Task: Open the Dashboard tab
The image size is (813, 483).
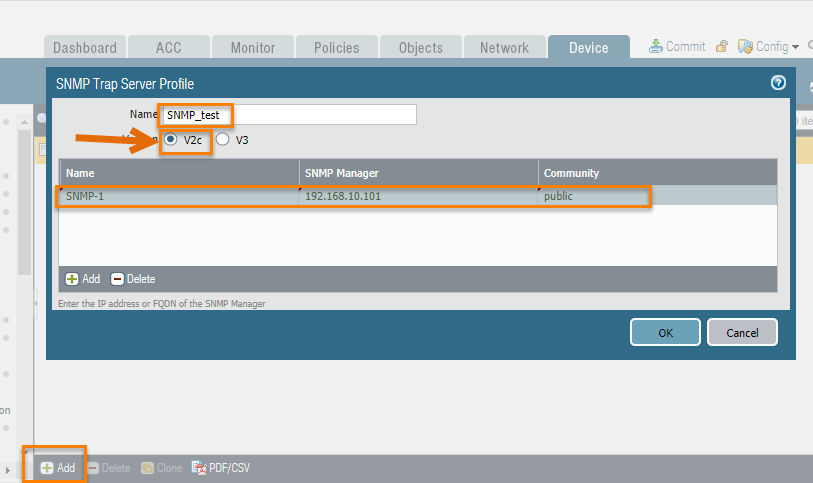Action: [85, 47]
